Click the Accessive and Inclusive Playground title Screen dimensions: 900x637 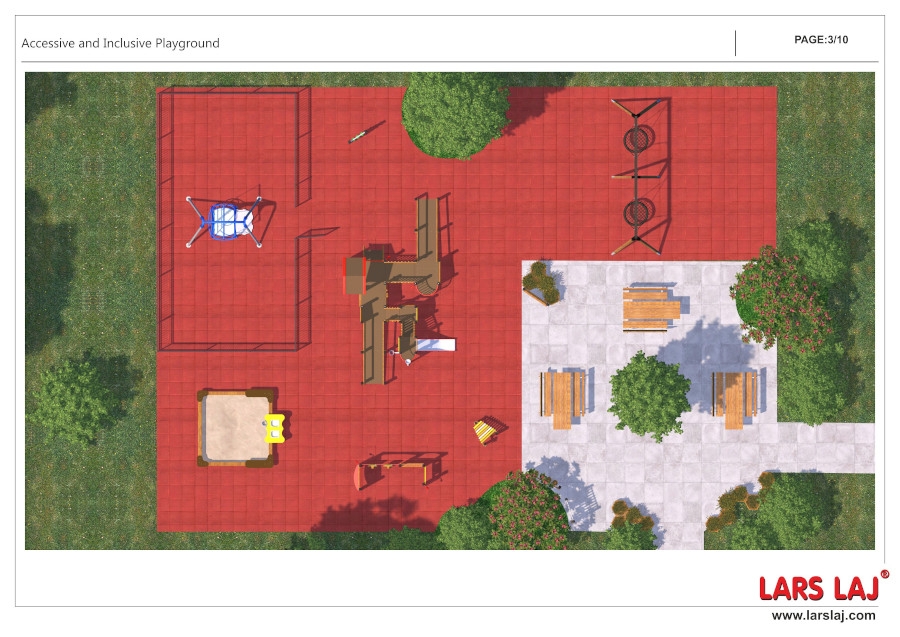click(121, 43)
